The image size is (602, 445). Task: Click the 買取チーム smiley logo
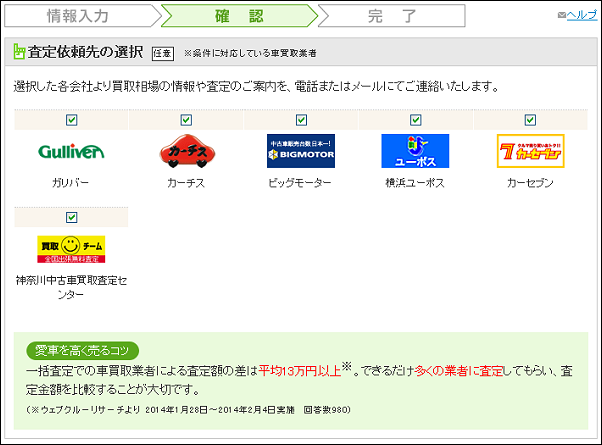click(x=71, y=249)
